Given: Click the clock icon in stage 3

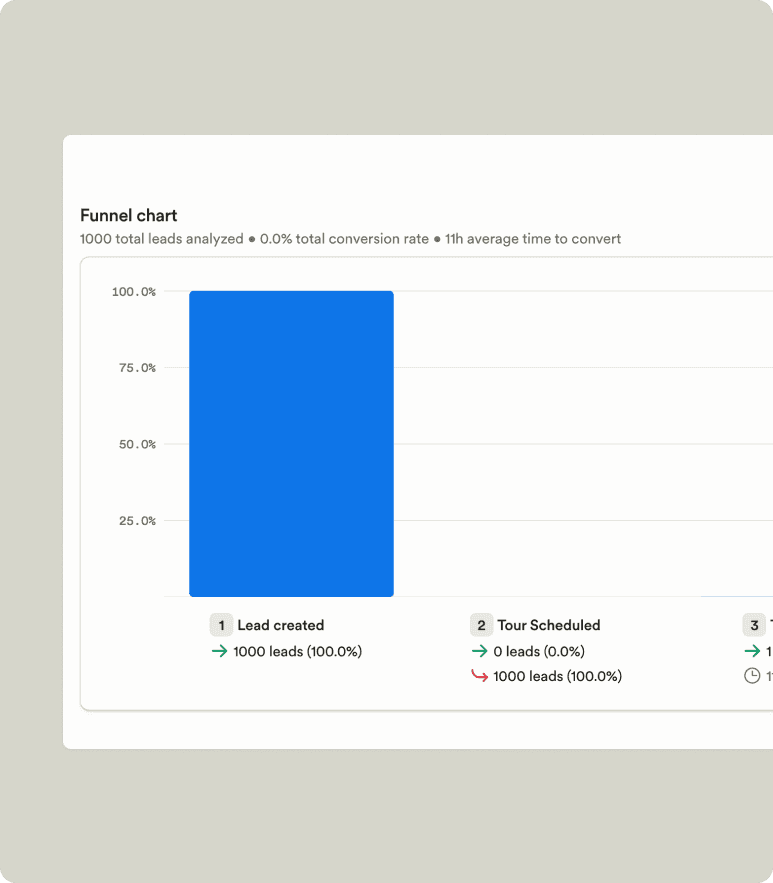Looking at the screenshot, I should 751,675.
